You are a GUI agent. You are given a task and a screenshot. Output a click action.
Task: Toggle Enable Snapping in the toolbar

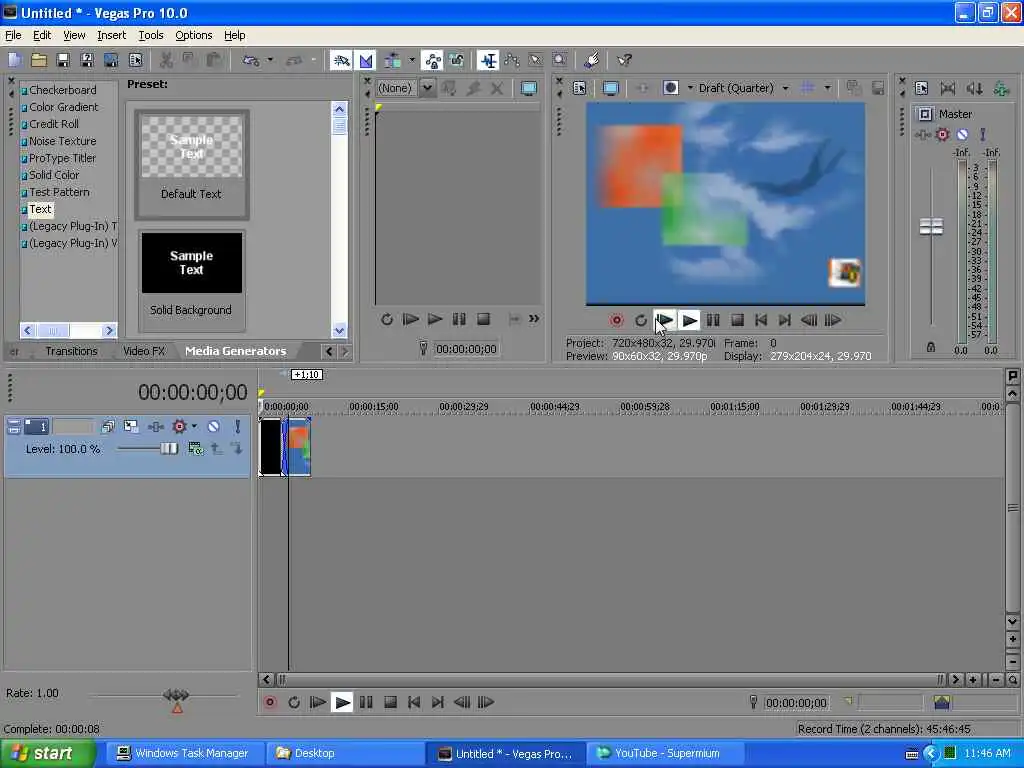(341, 61)
